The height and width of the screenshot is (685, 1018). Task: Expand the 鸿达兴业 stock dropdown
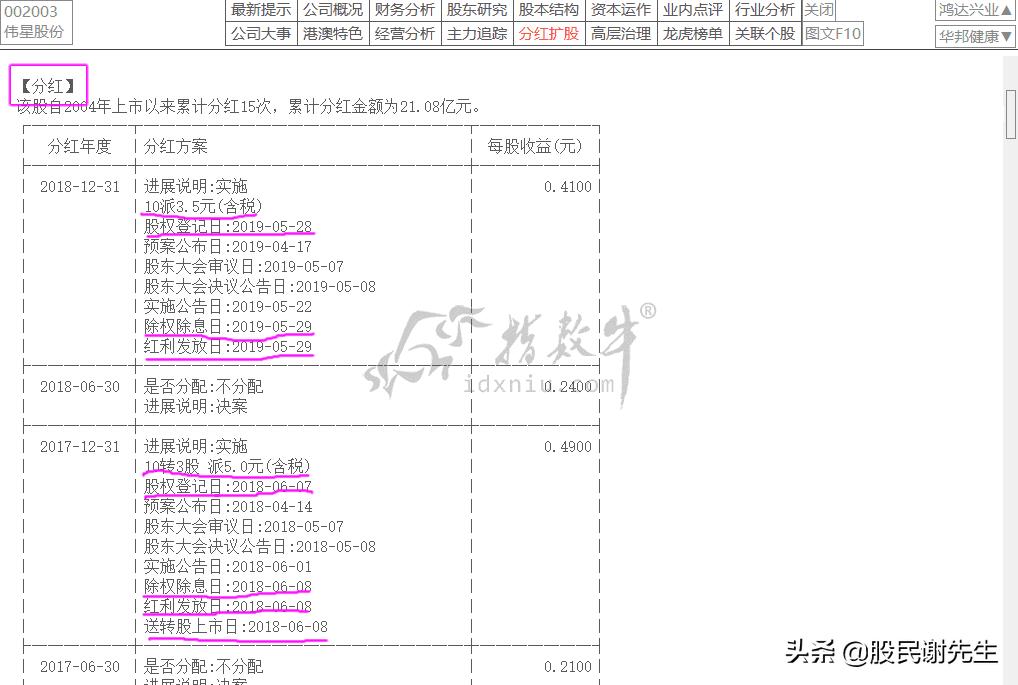(973, 10)
